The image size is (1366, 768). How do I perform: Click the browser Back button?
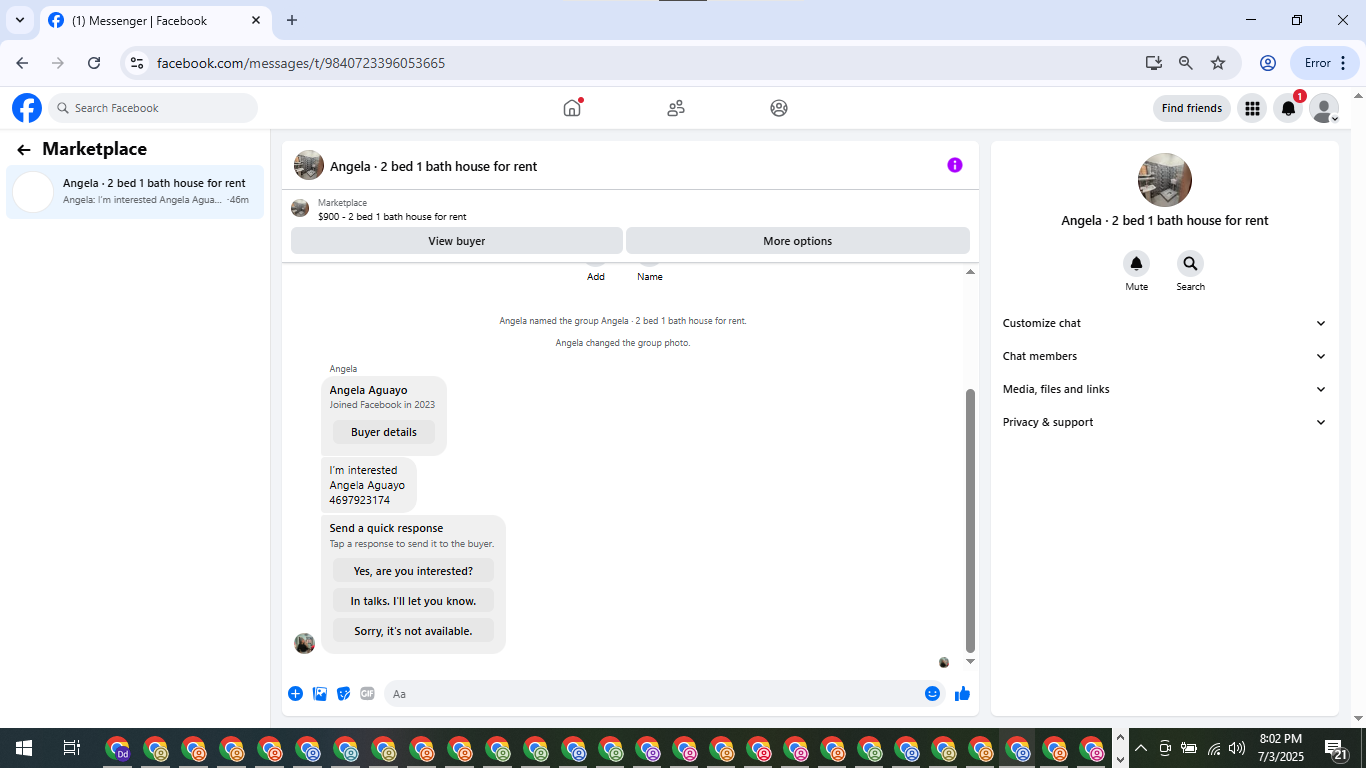pos(22,63)
